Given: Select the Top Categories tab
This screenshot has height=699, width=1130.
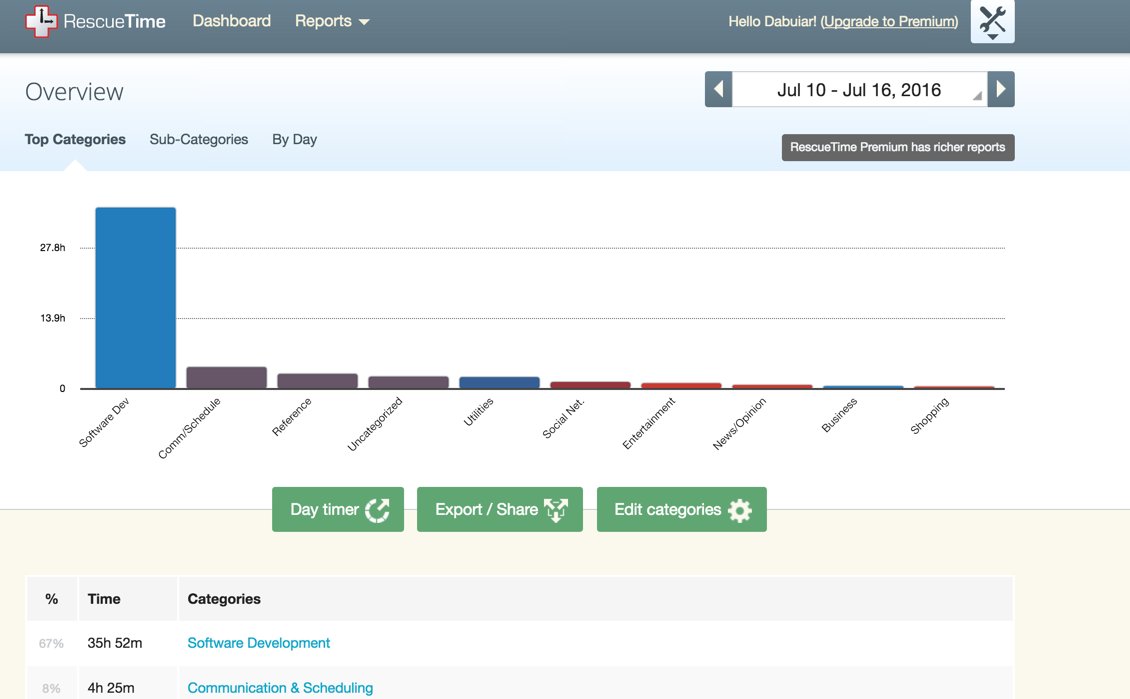Looking at the screenshot, I should [x=75, y=139].
